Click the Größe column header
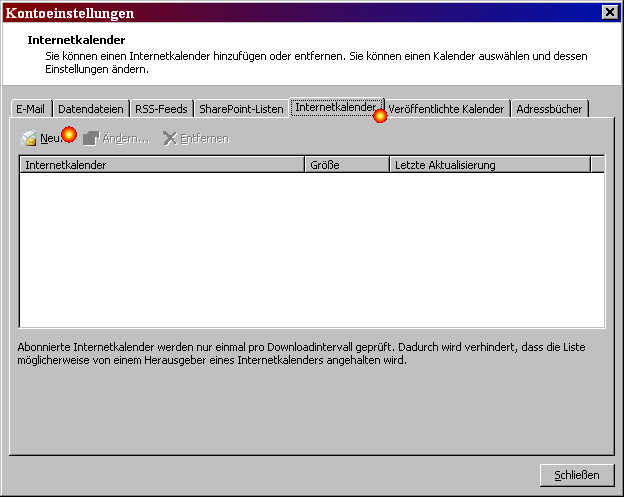 (x=346, y=165)
